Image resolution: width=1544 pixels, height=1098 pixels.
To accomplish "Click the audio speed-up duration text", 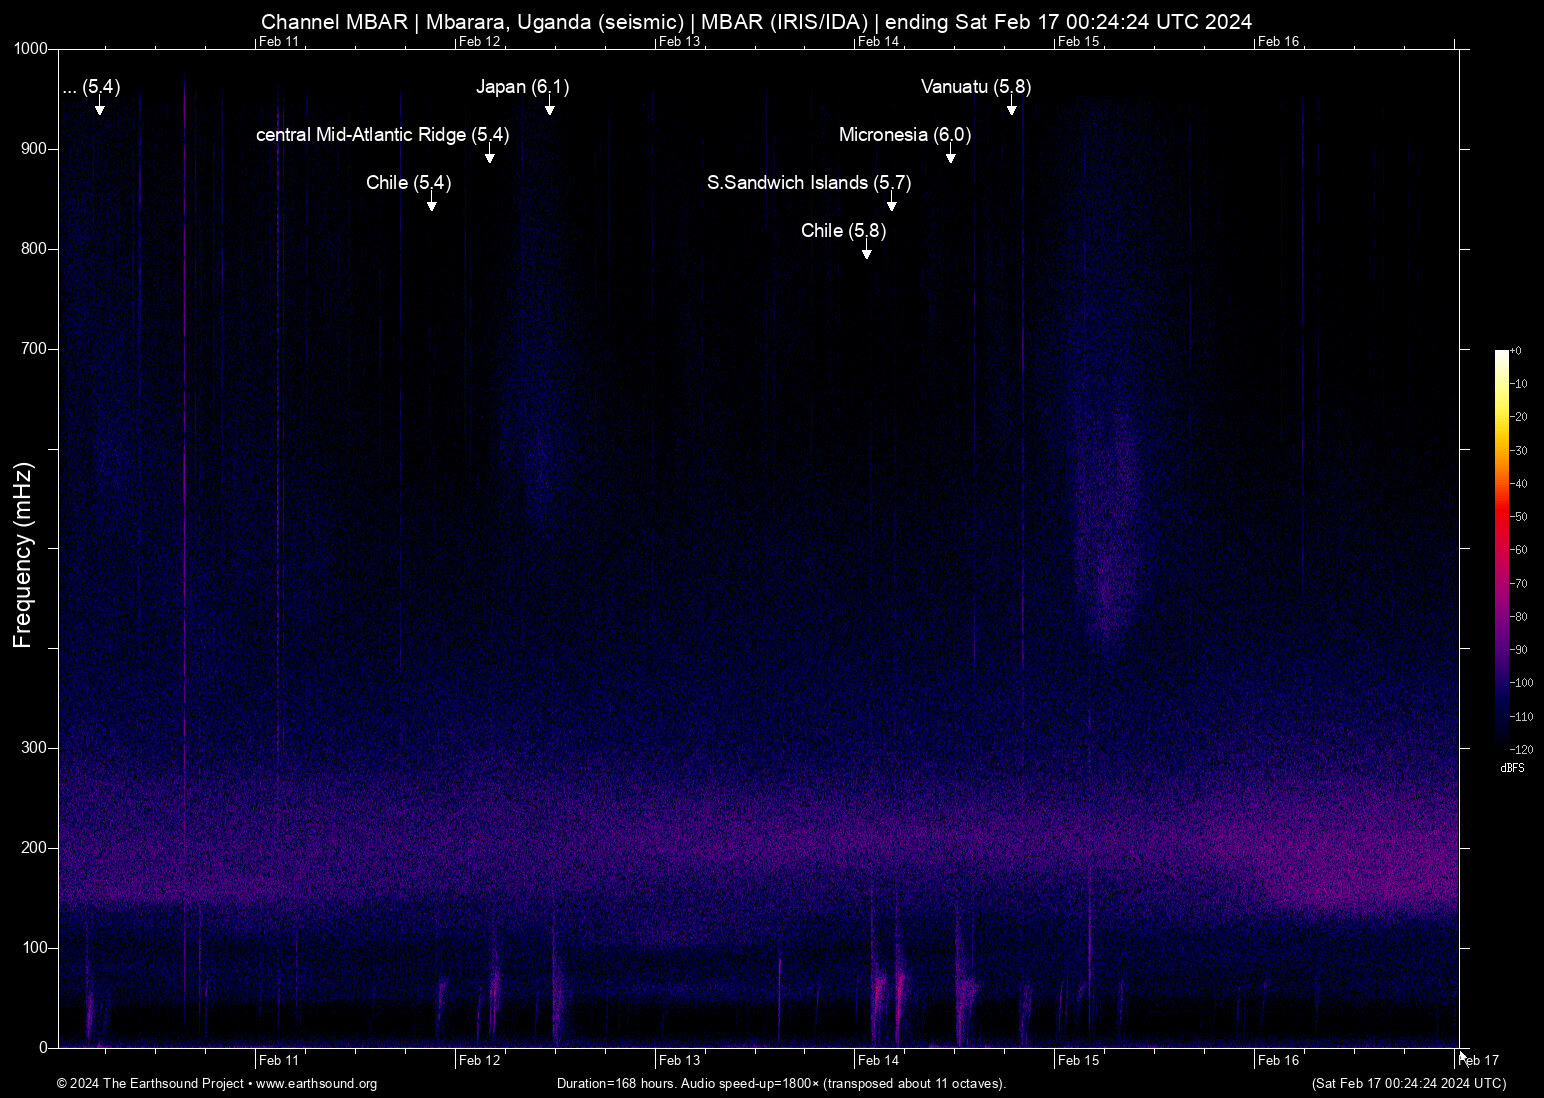I will tap(781, 1084).
